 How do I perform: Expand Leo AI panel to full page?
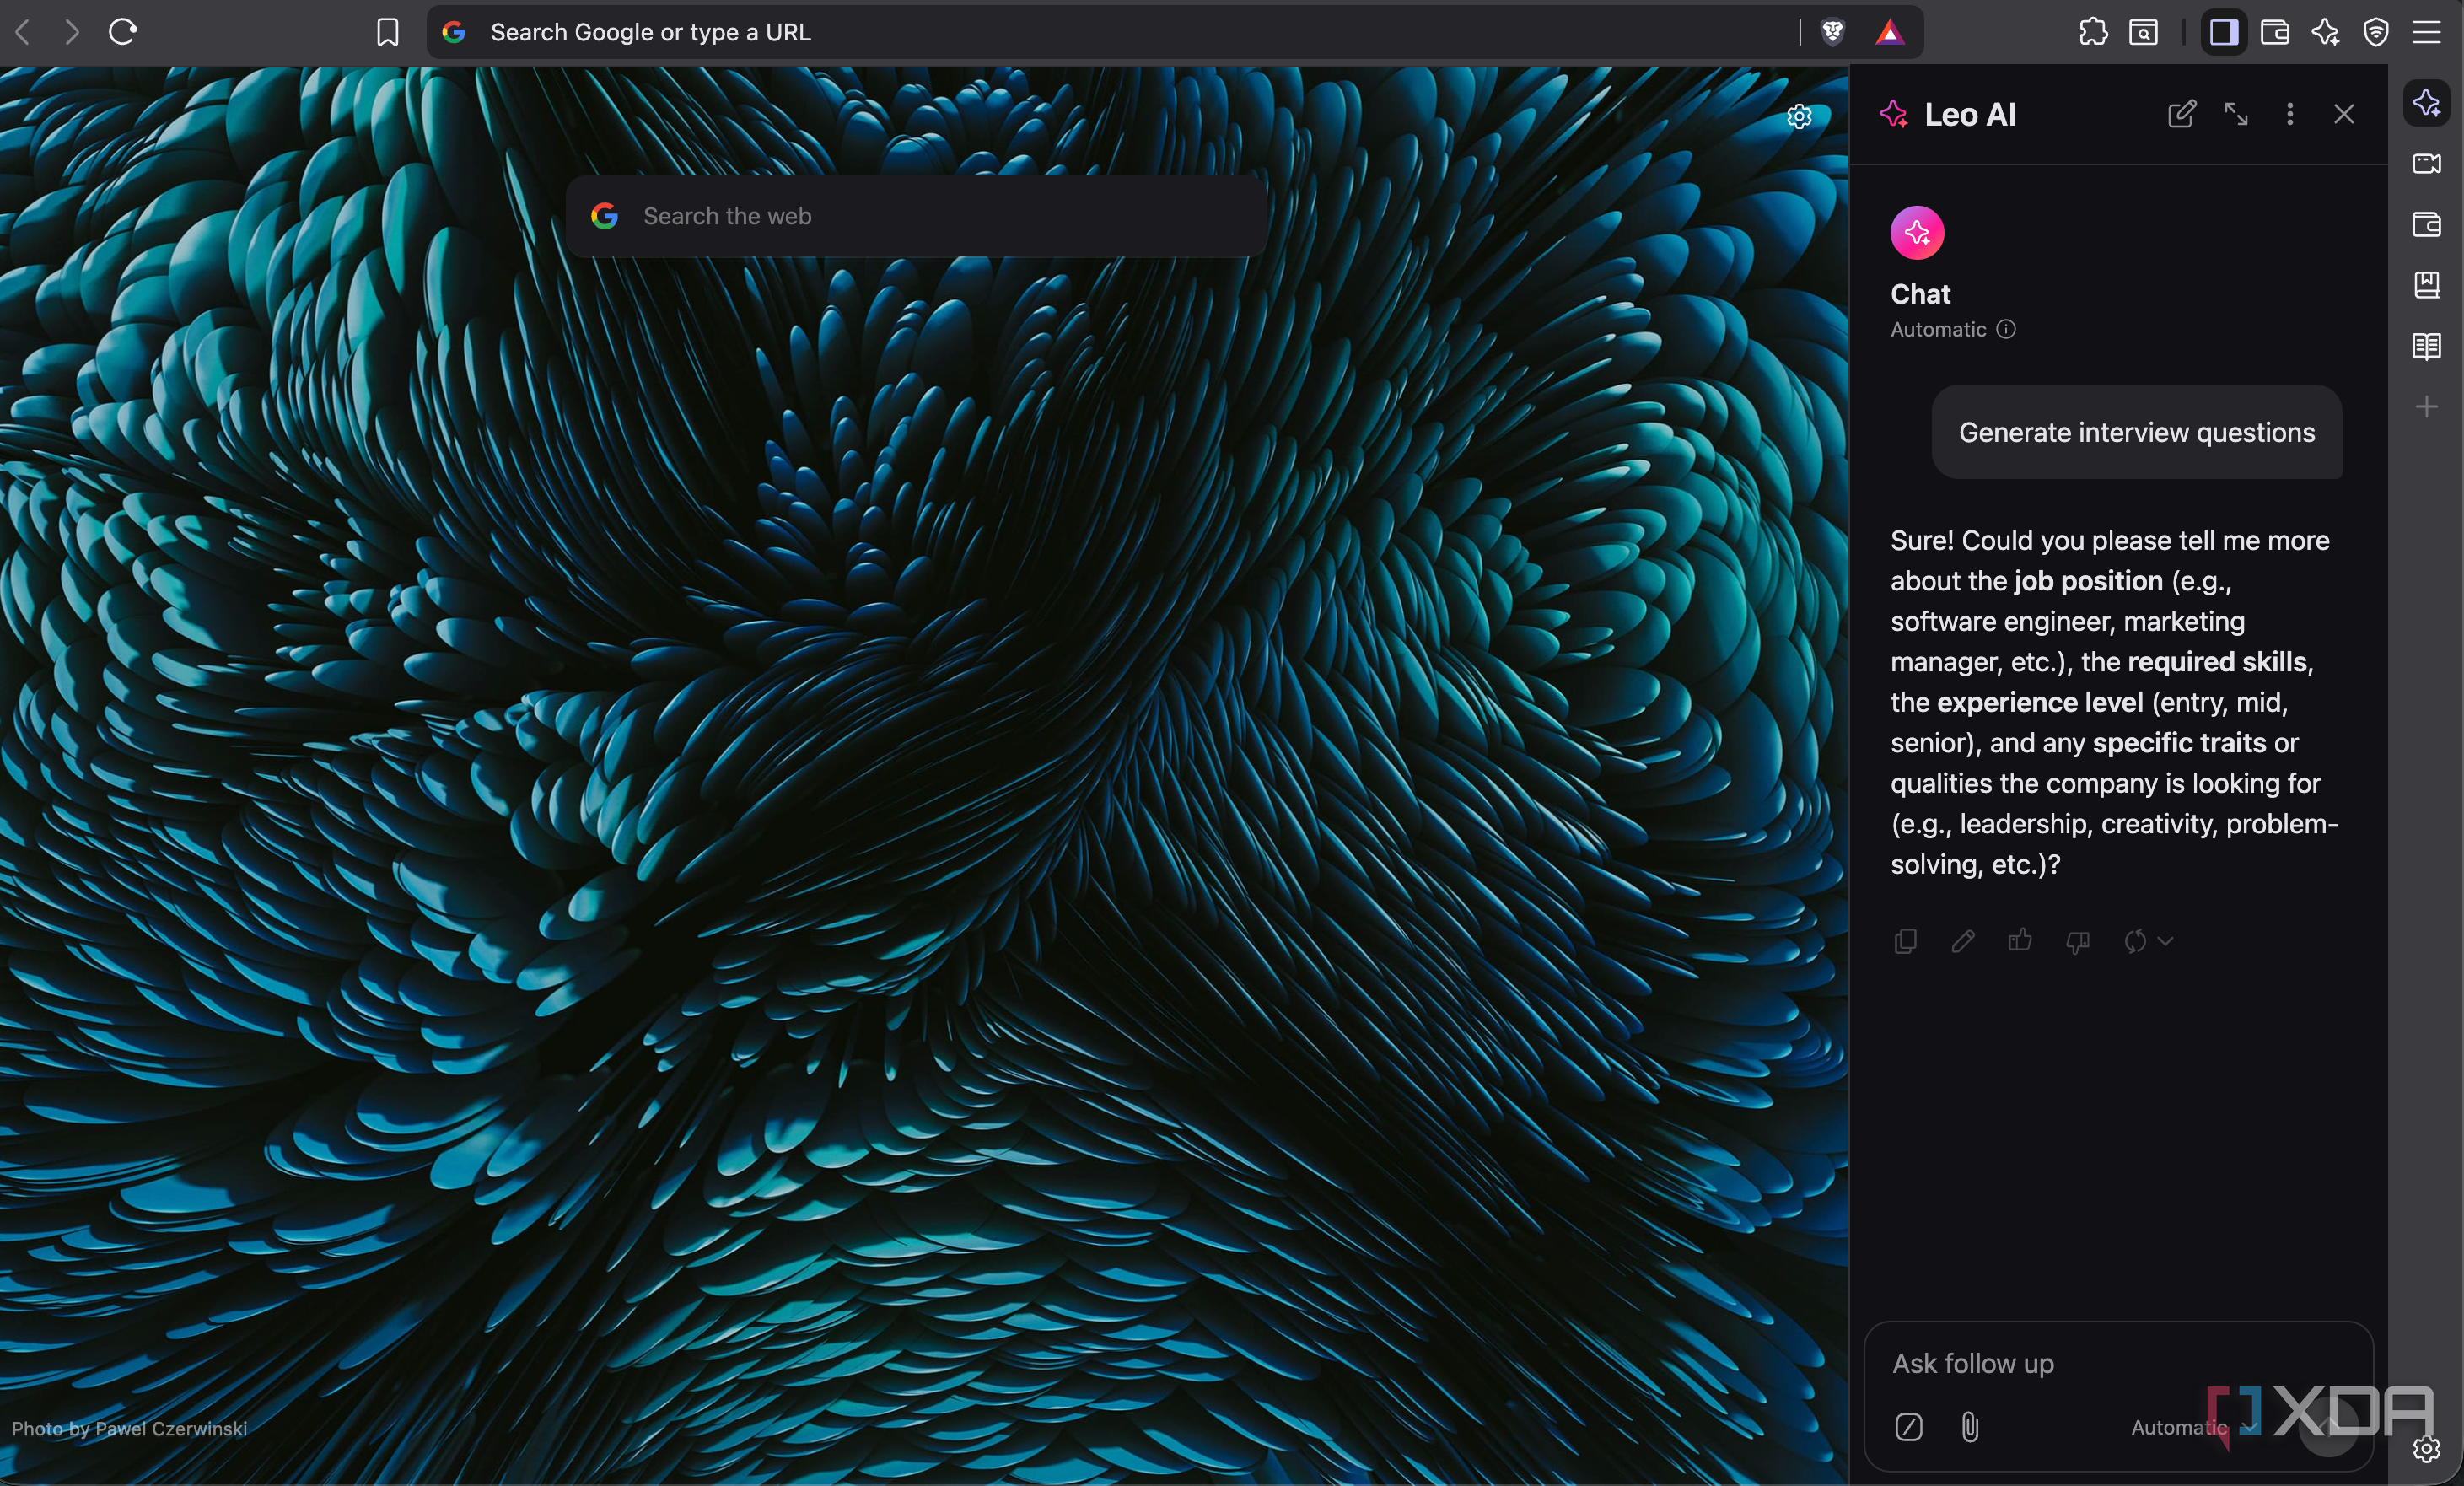2236,114
